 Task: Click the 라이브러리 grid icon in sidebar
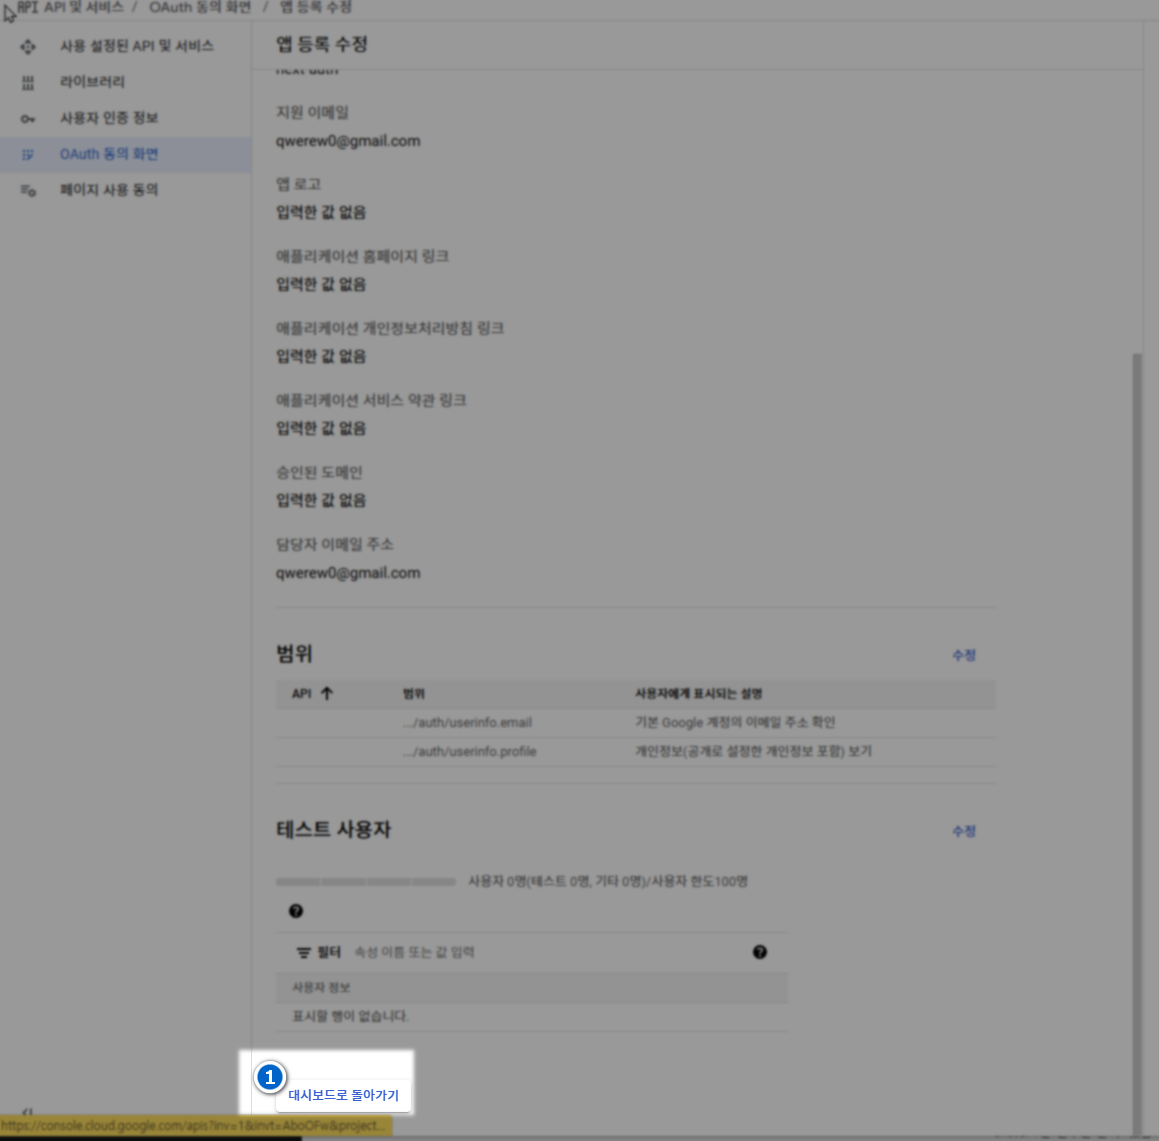tap(28, 82)
